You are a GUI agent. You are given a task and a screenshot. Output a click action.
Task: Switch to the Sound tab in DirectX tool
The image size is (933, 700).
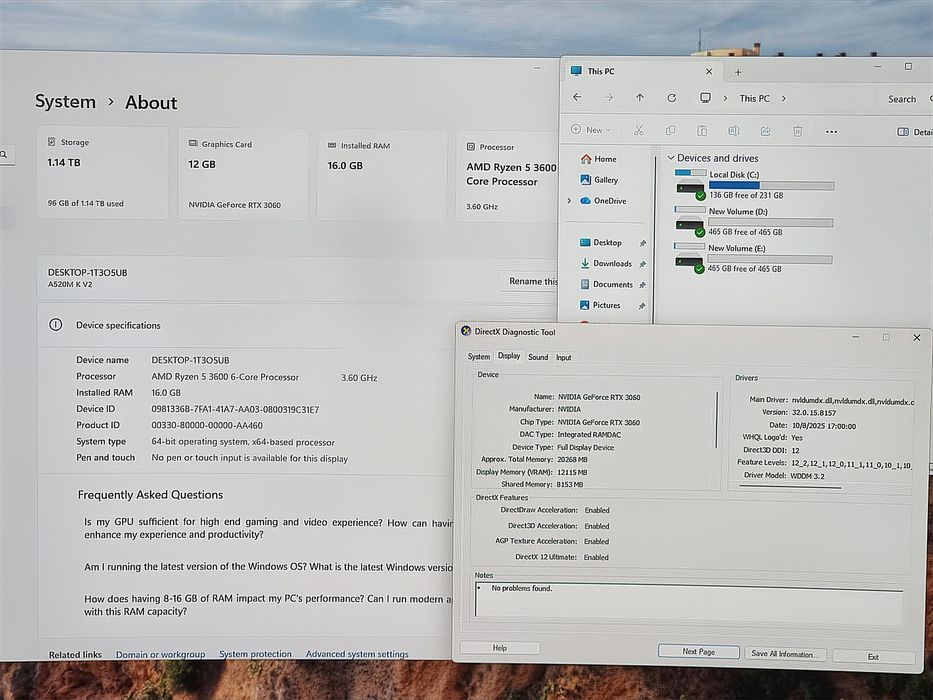(538, 357)
